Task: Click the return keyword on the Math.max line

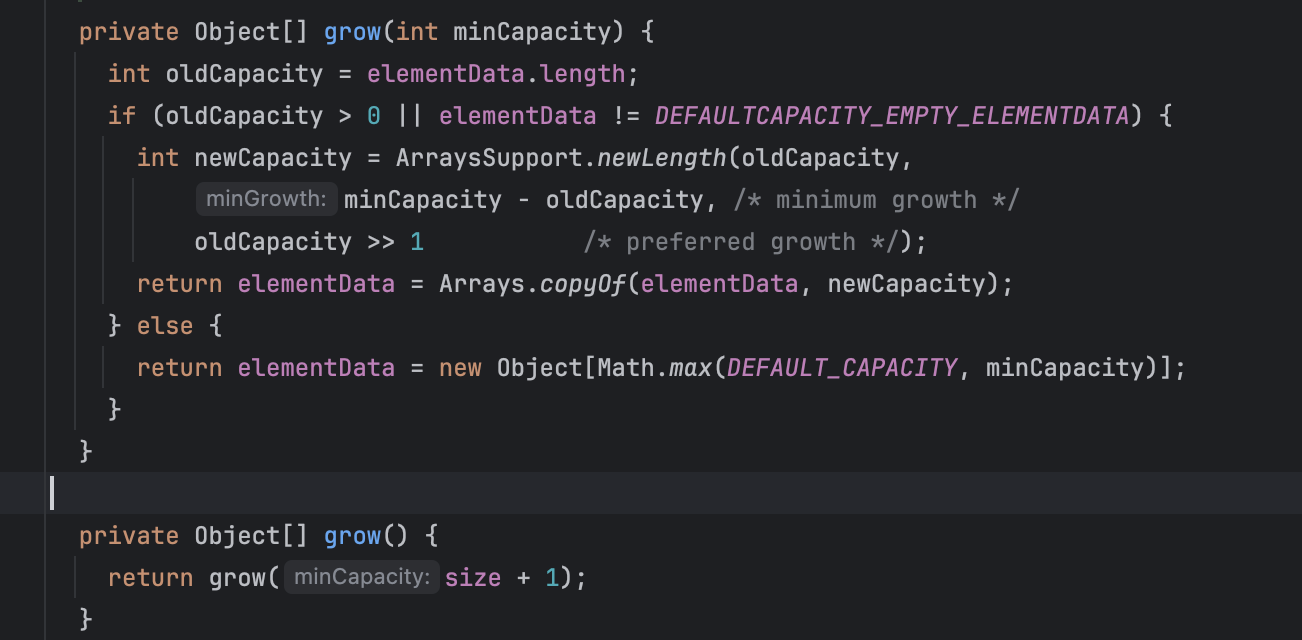Action: click(x=180, y=368)
